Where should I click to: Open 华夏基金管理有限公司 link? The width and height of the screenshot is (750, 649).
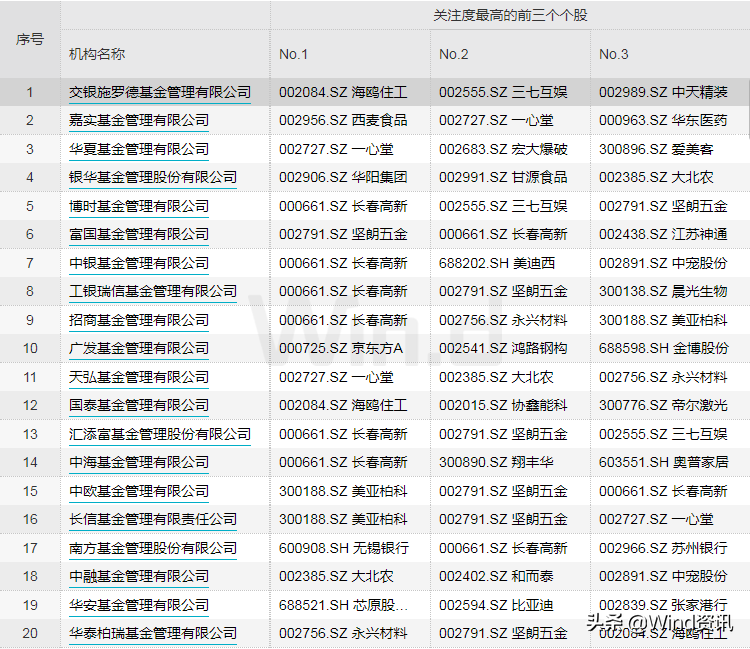coord(139,149)
